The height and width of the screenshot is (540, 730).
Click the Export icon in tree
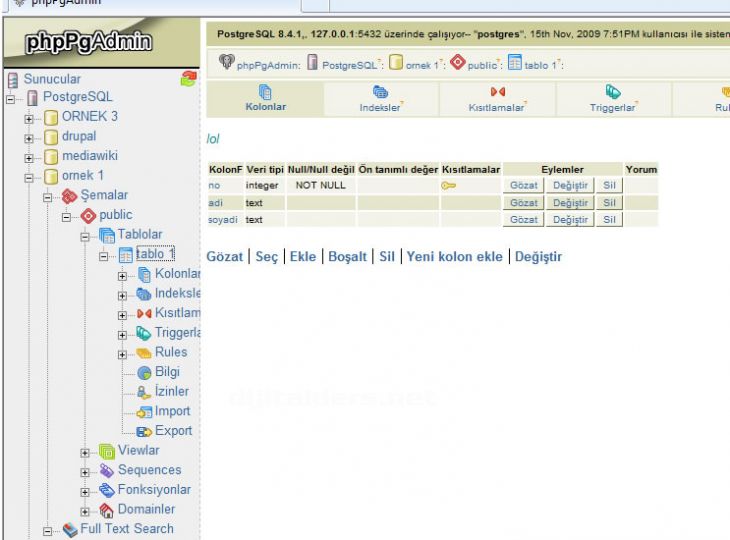(144, 432)
